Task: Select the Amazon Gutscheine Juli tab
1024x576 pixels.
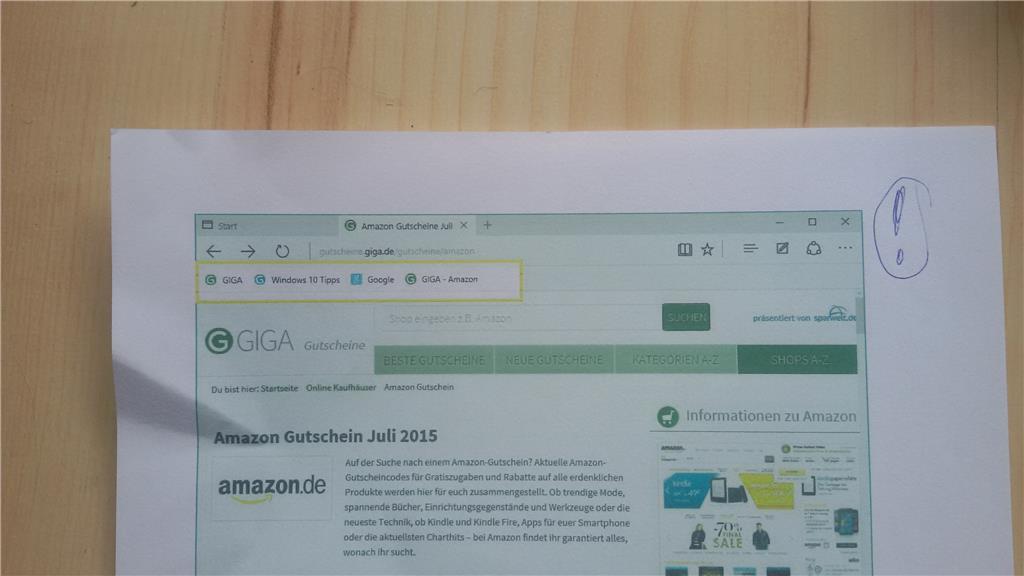Action: point(406,226)
